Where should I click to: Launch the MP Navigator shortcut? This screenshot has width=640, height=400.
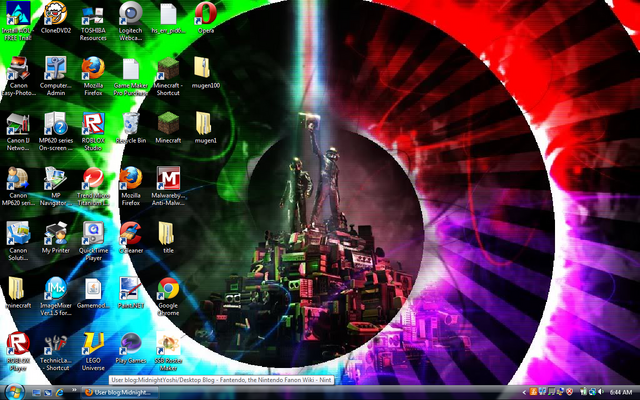[56, 187]
